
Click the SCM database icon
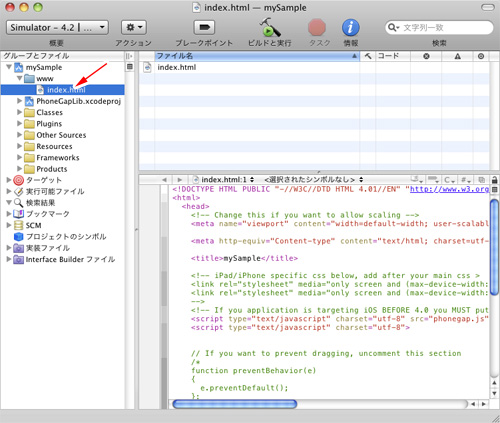click(x=18, y=225)
